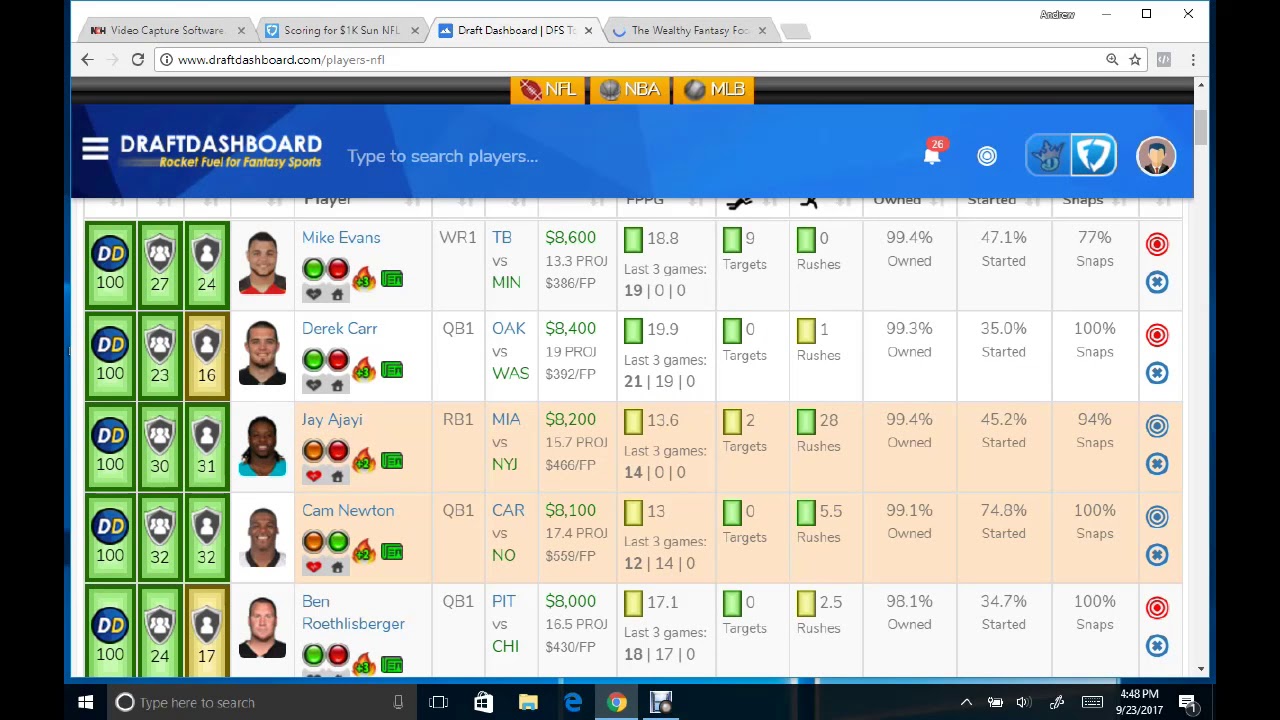Switch to The Wealthy Fantasy Football tab
The width and height of the screenshot is (1280, 720).
coord(690,30)
